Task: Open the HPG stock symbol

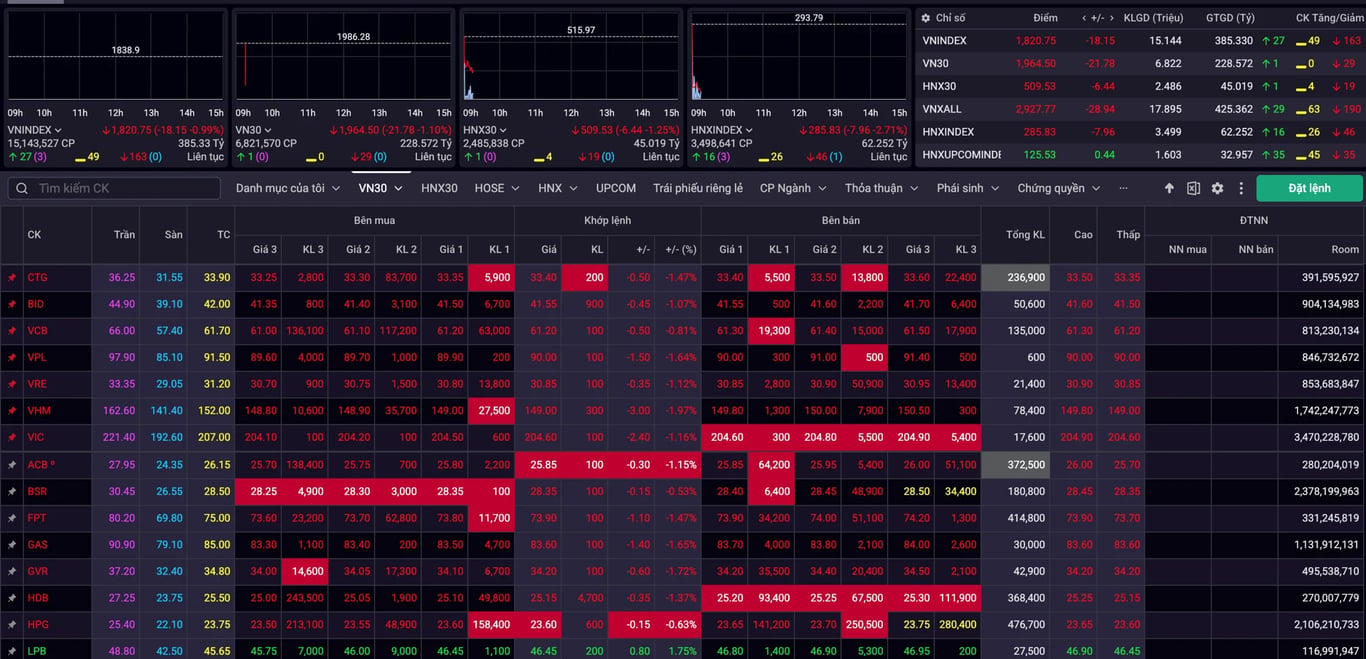Action: (x=38, y=625)
